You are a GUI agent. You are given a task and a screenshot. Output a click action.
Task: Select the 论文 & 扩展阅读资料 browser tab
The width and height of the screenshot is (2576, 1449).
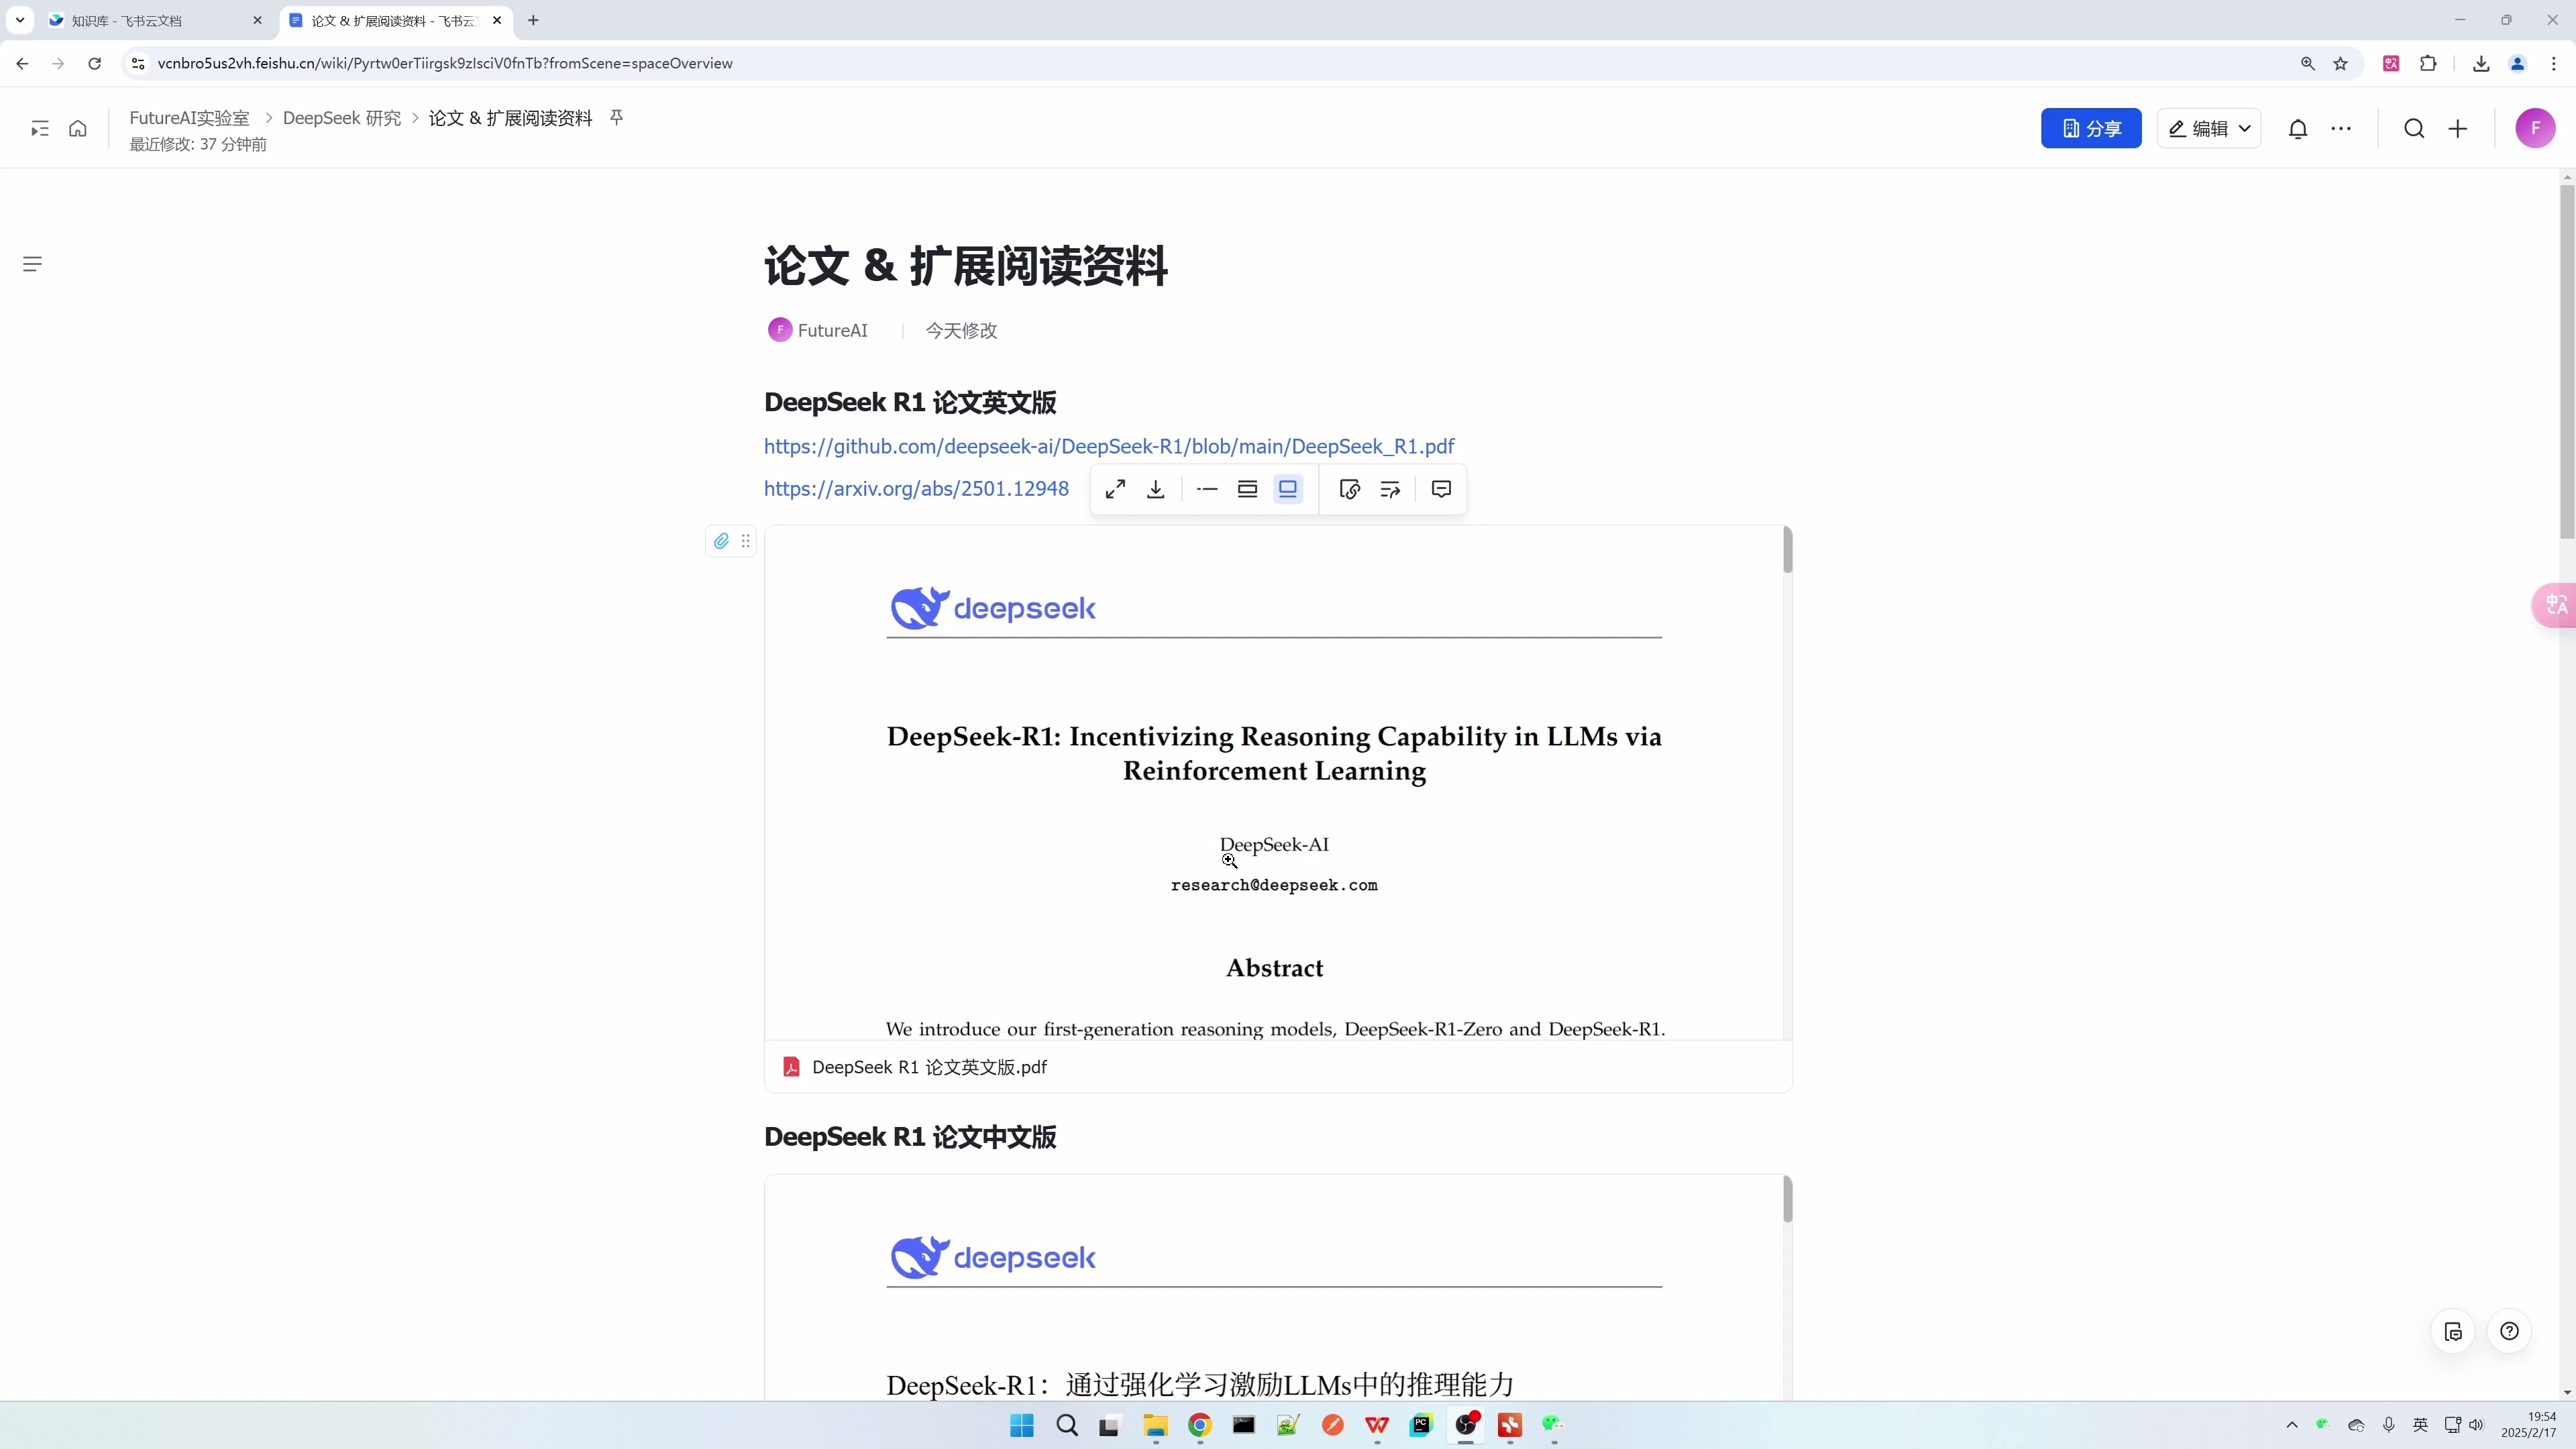click(x=394, y=20)
